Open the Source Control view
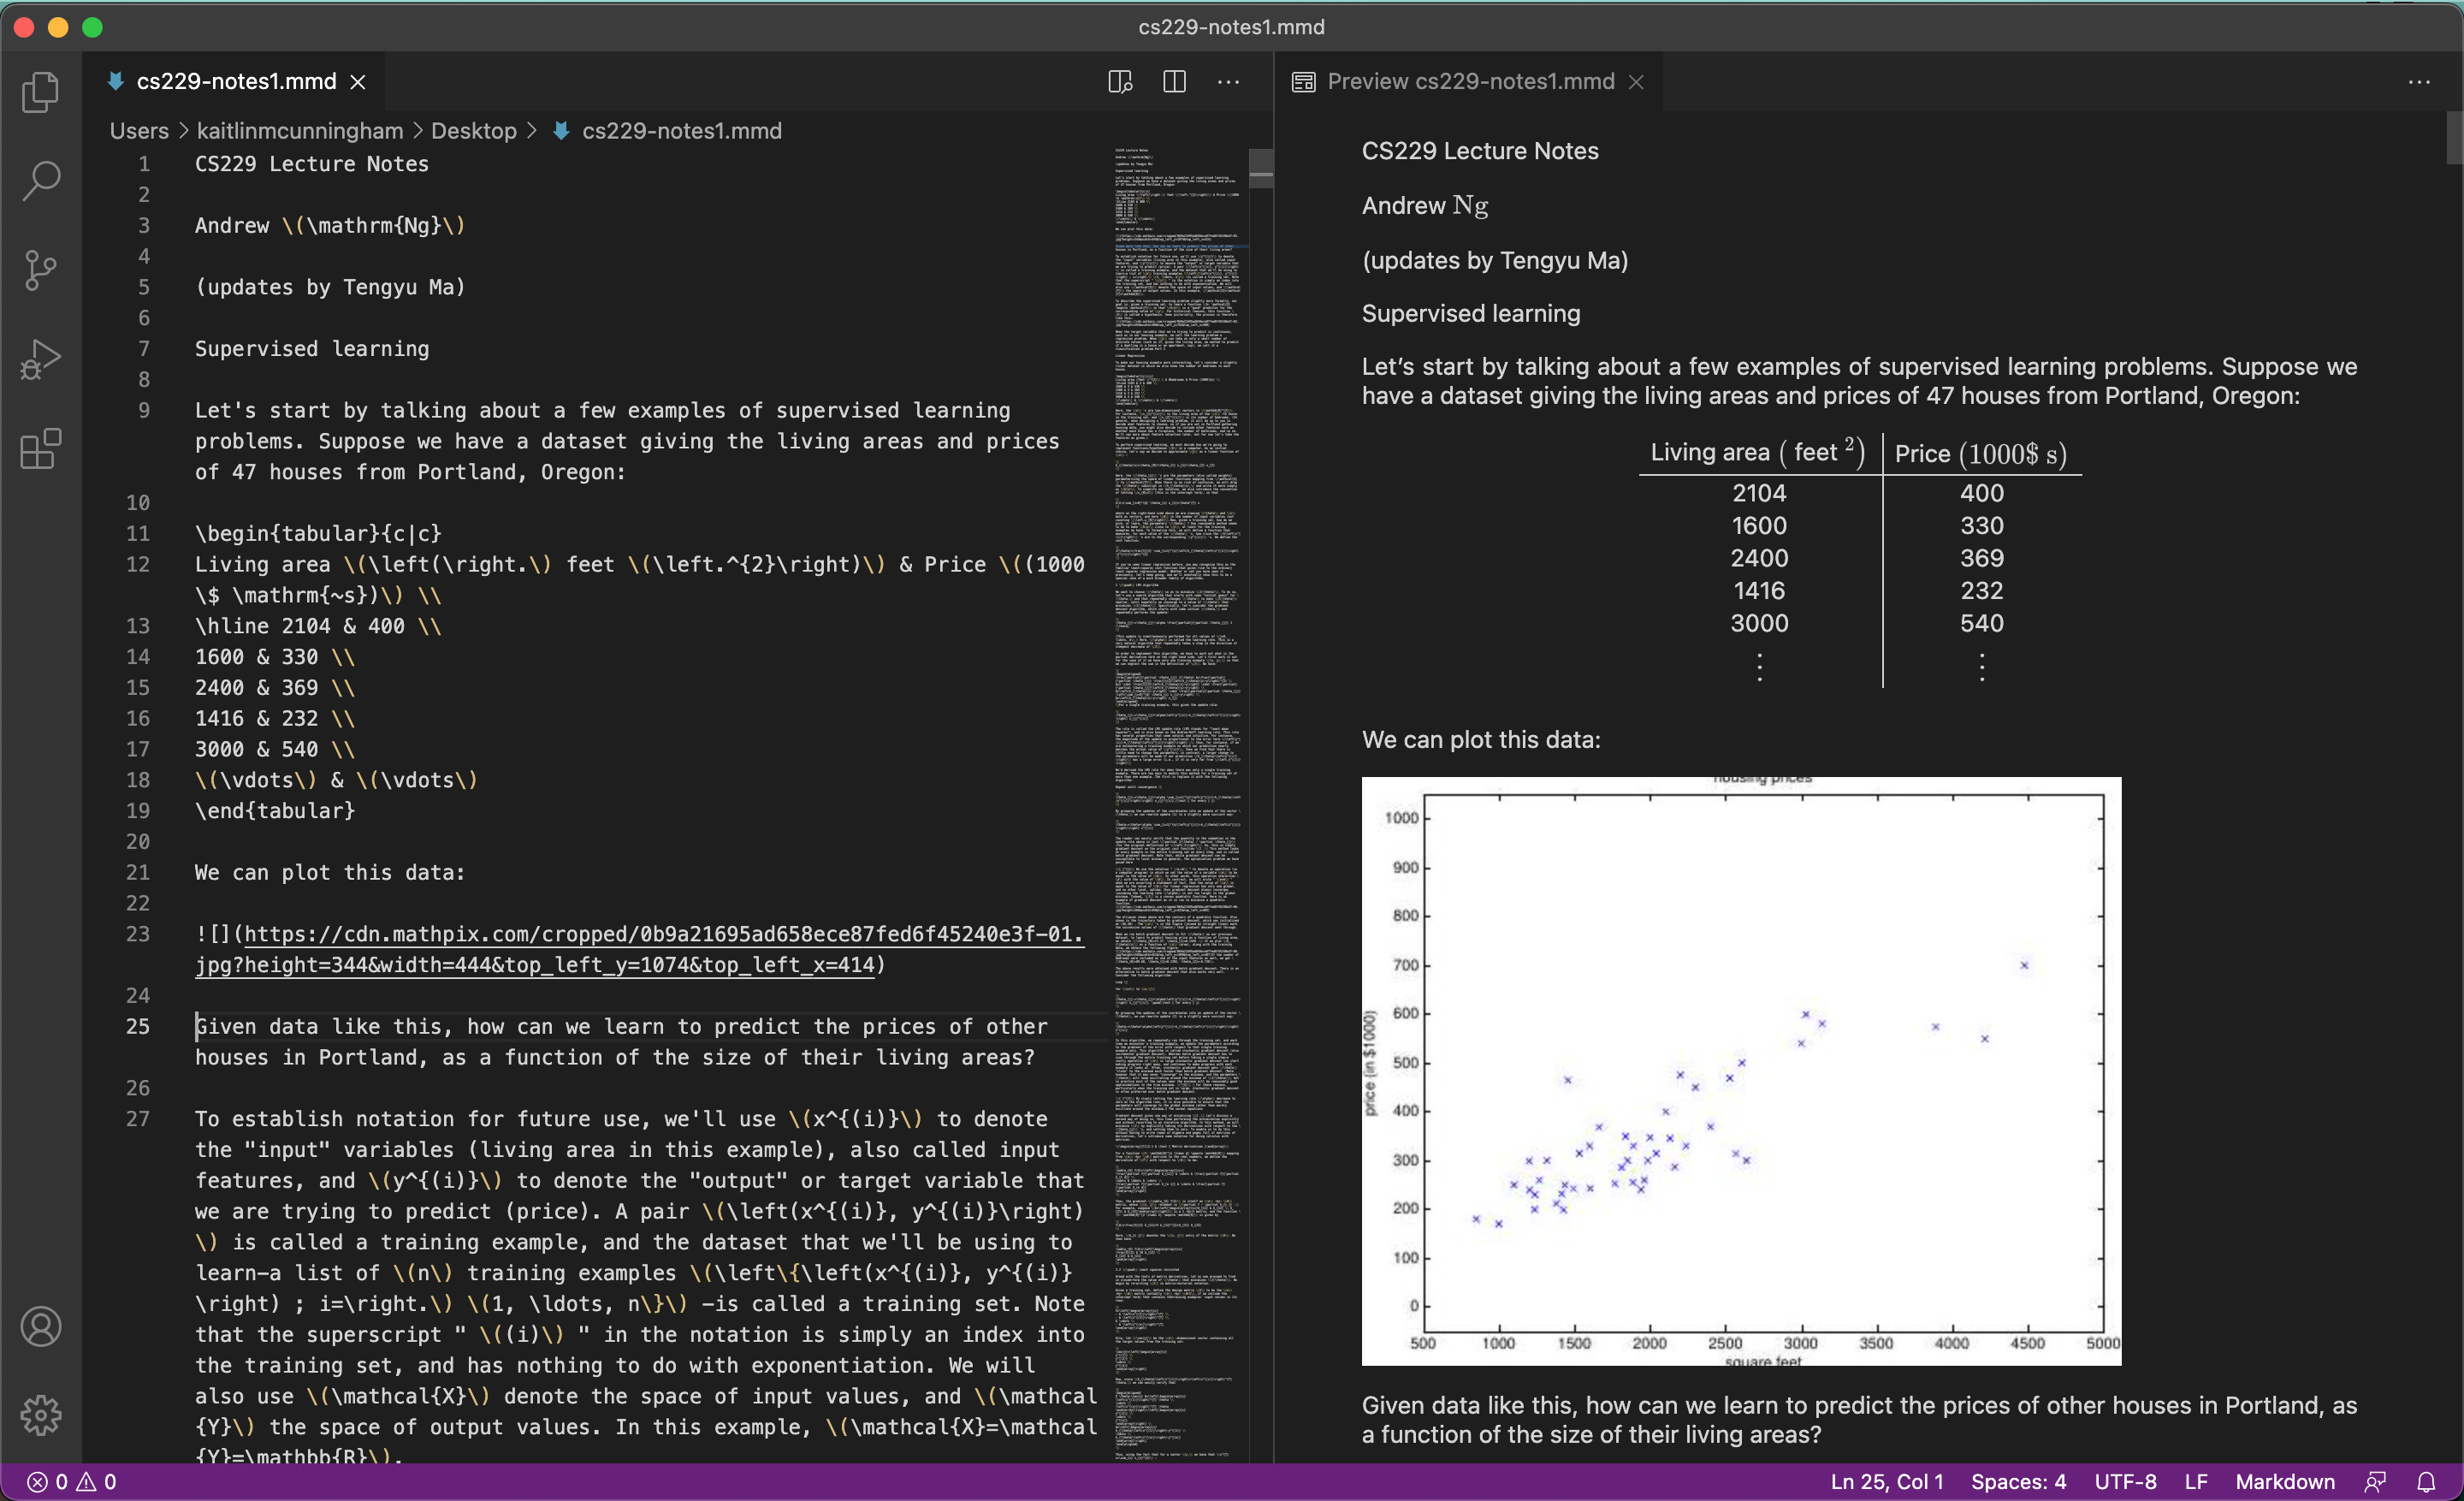2464x1501 pixels. pos(40,270)
